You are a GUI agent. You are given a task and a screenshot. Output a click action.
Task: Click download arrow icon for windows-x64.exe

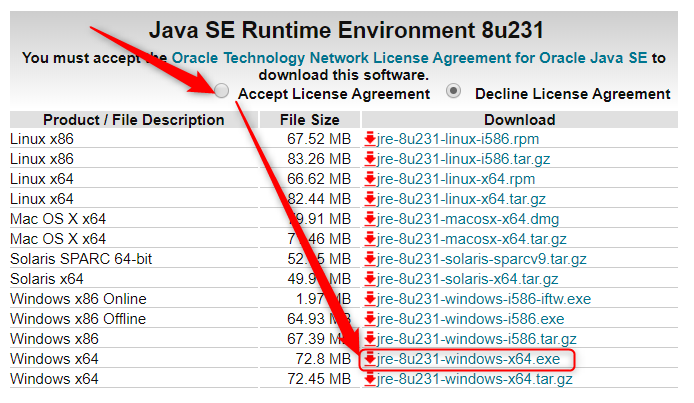(x=370, y=359)
